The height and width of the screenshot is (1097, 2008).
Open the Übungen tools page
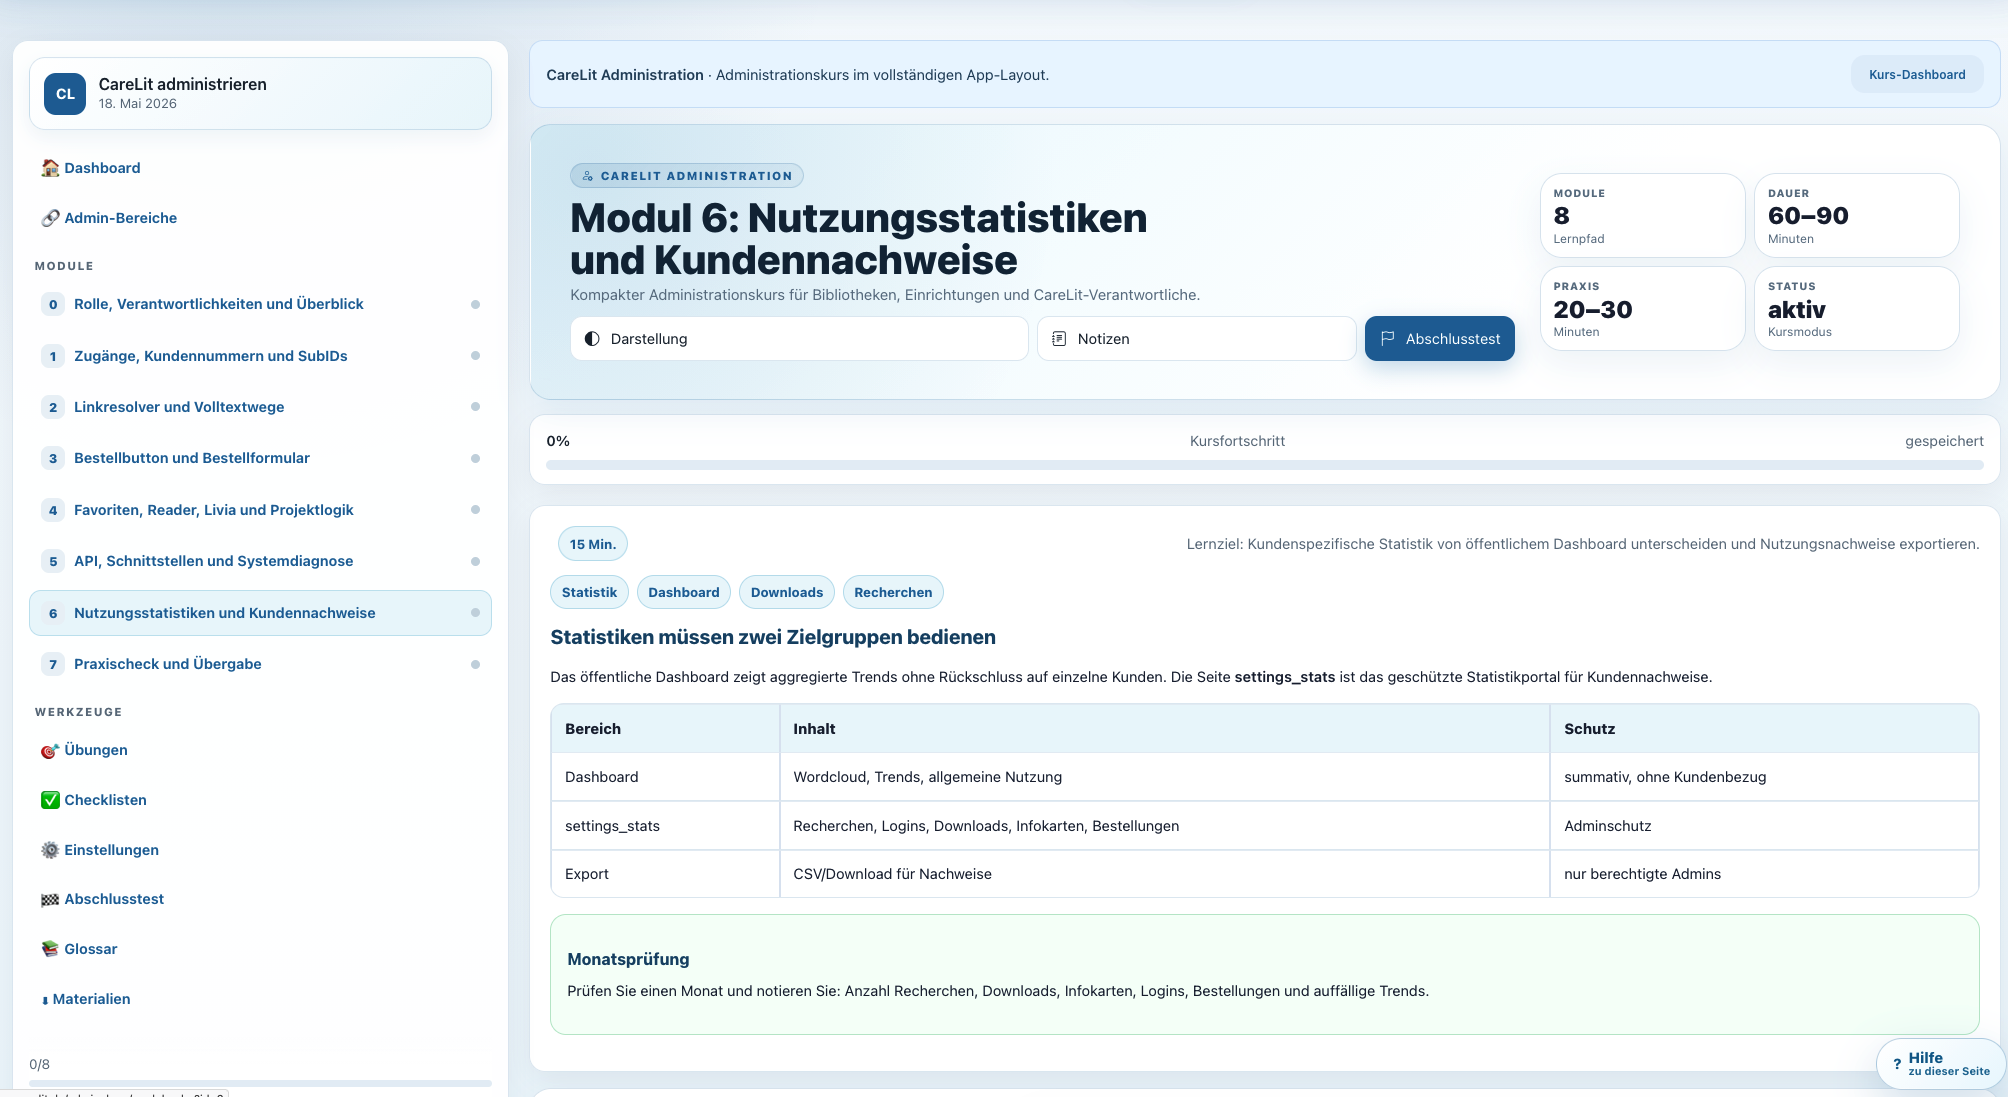tap(260, 750)
